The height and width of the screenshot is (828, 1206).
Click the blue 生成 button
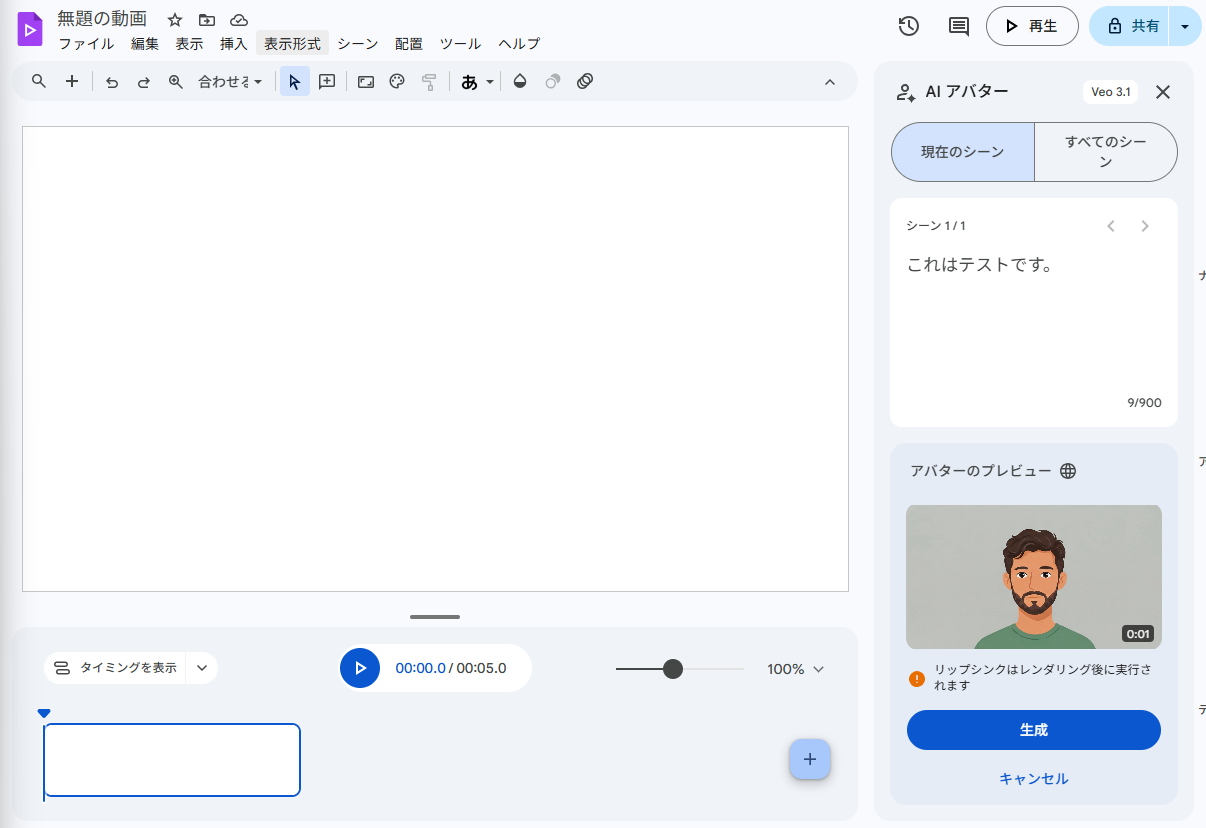1034,730
